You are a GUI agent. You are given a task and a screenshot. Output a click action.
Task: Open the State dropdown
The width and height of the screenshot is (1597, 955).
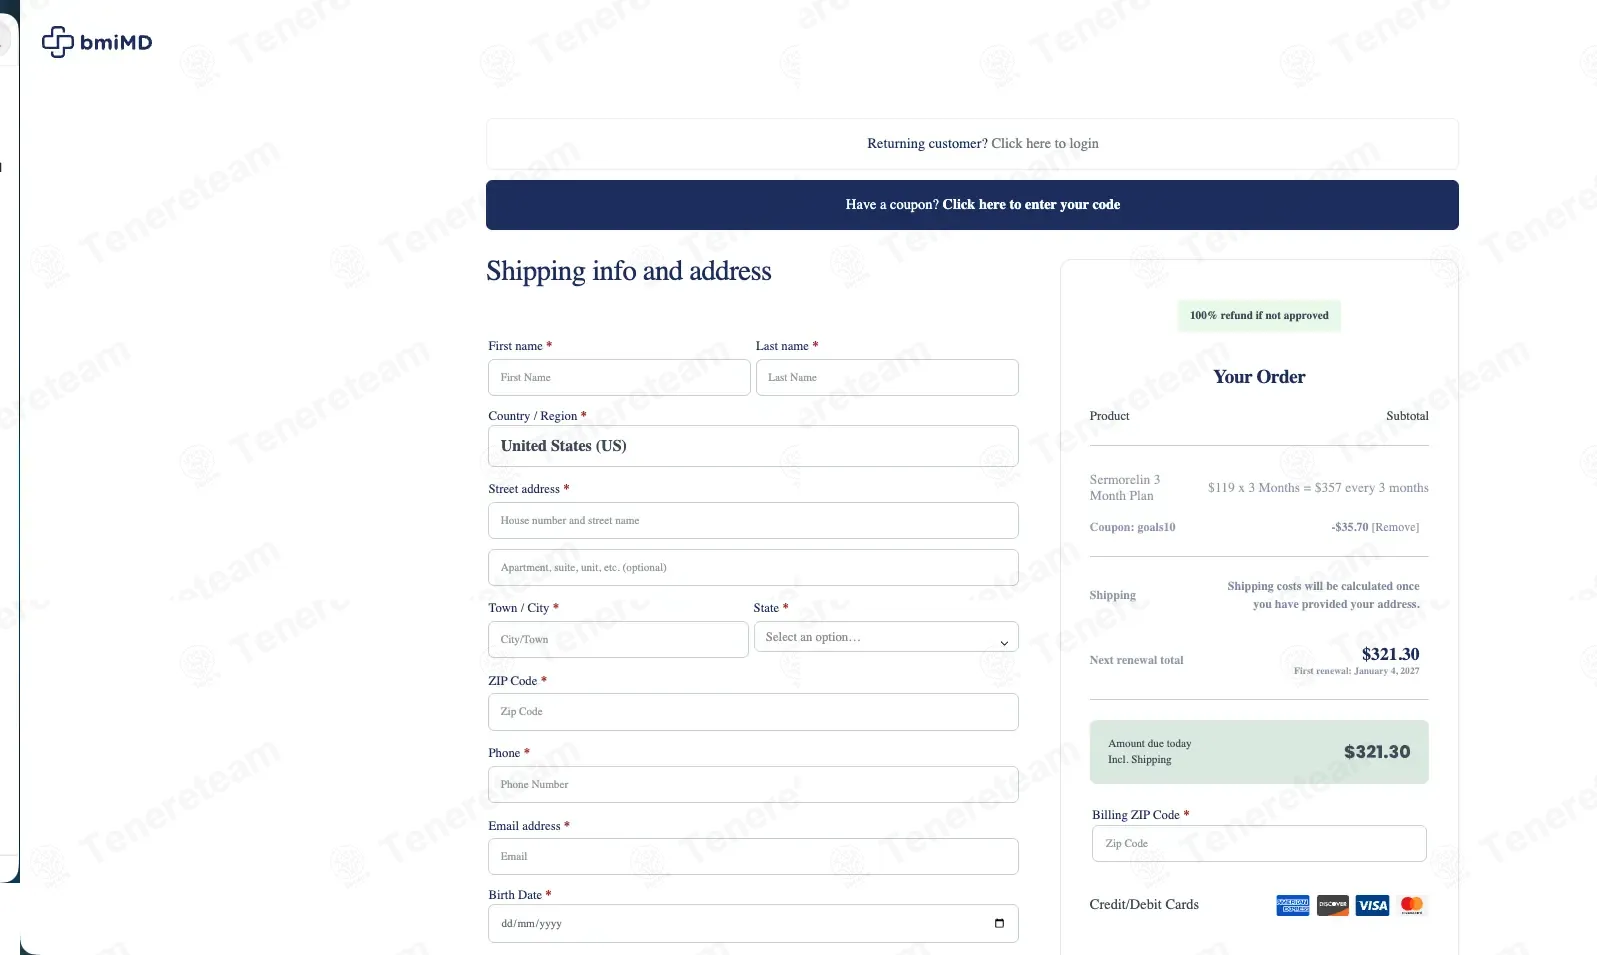[886, 637]
